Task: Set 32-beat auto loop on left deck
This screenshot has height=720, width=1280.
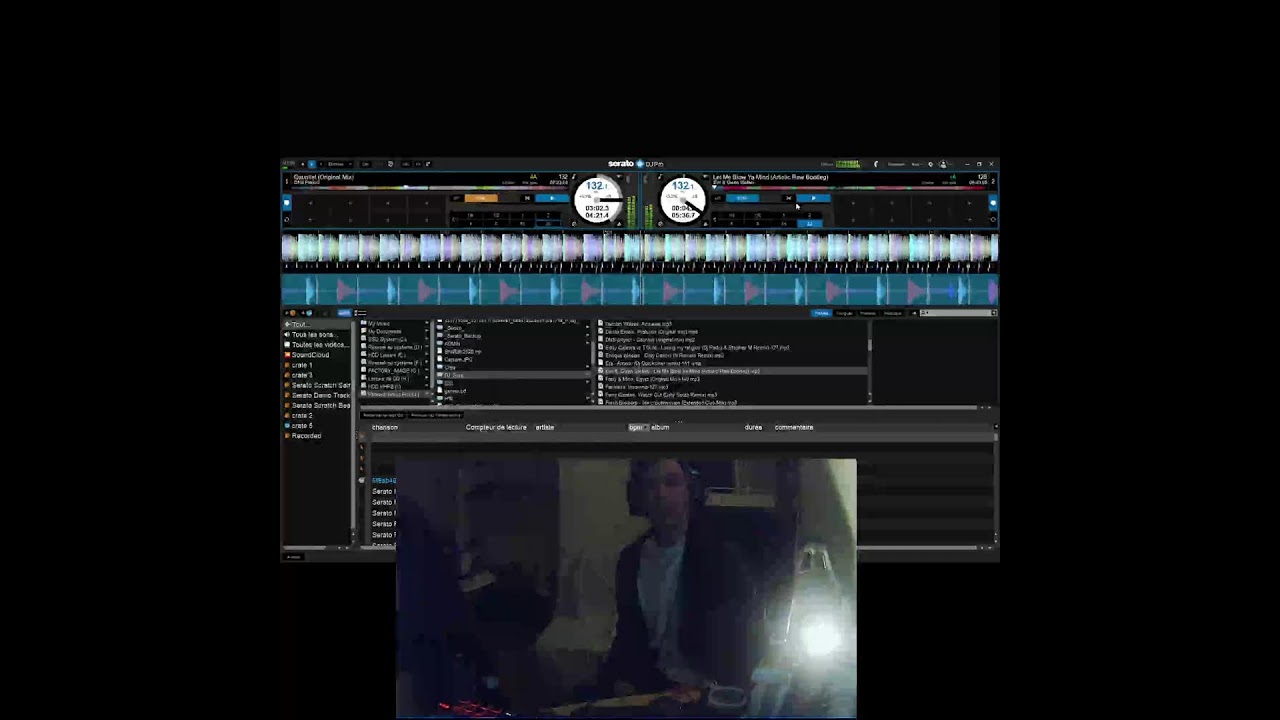Action: click(549, 223)
